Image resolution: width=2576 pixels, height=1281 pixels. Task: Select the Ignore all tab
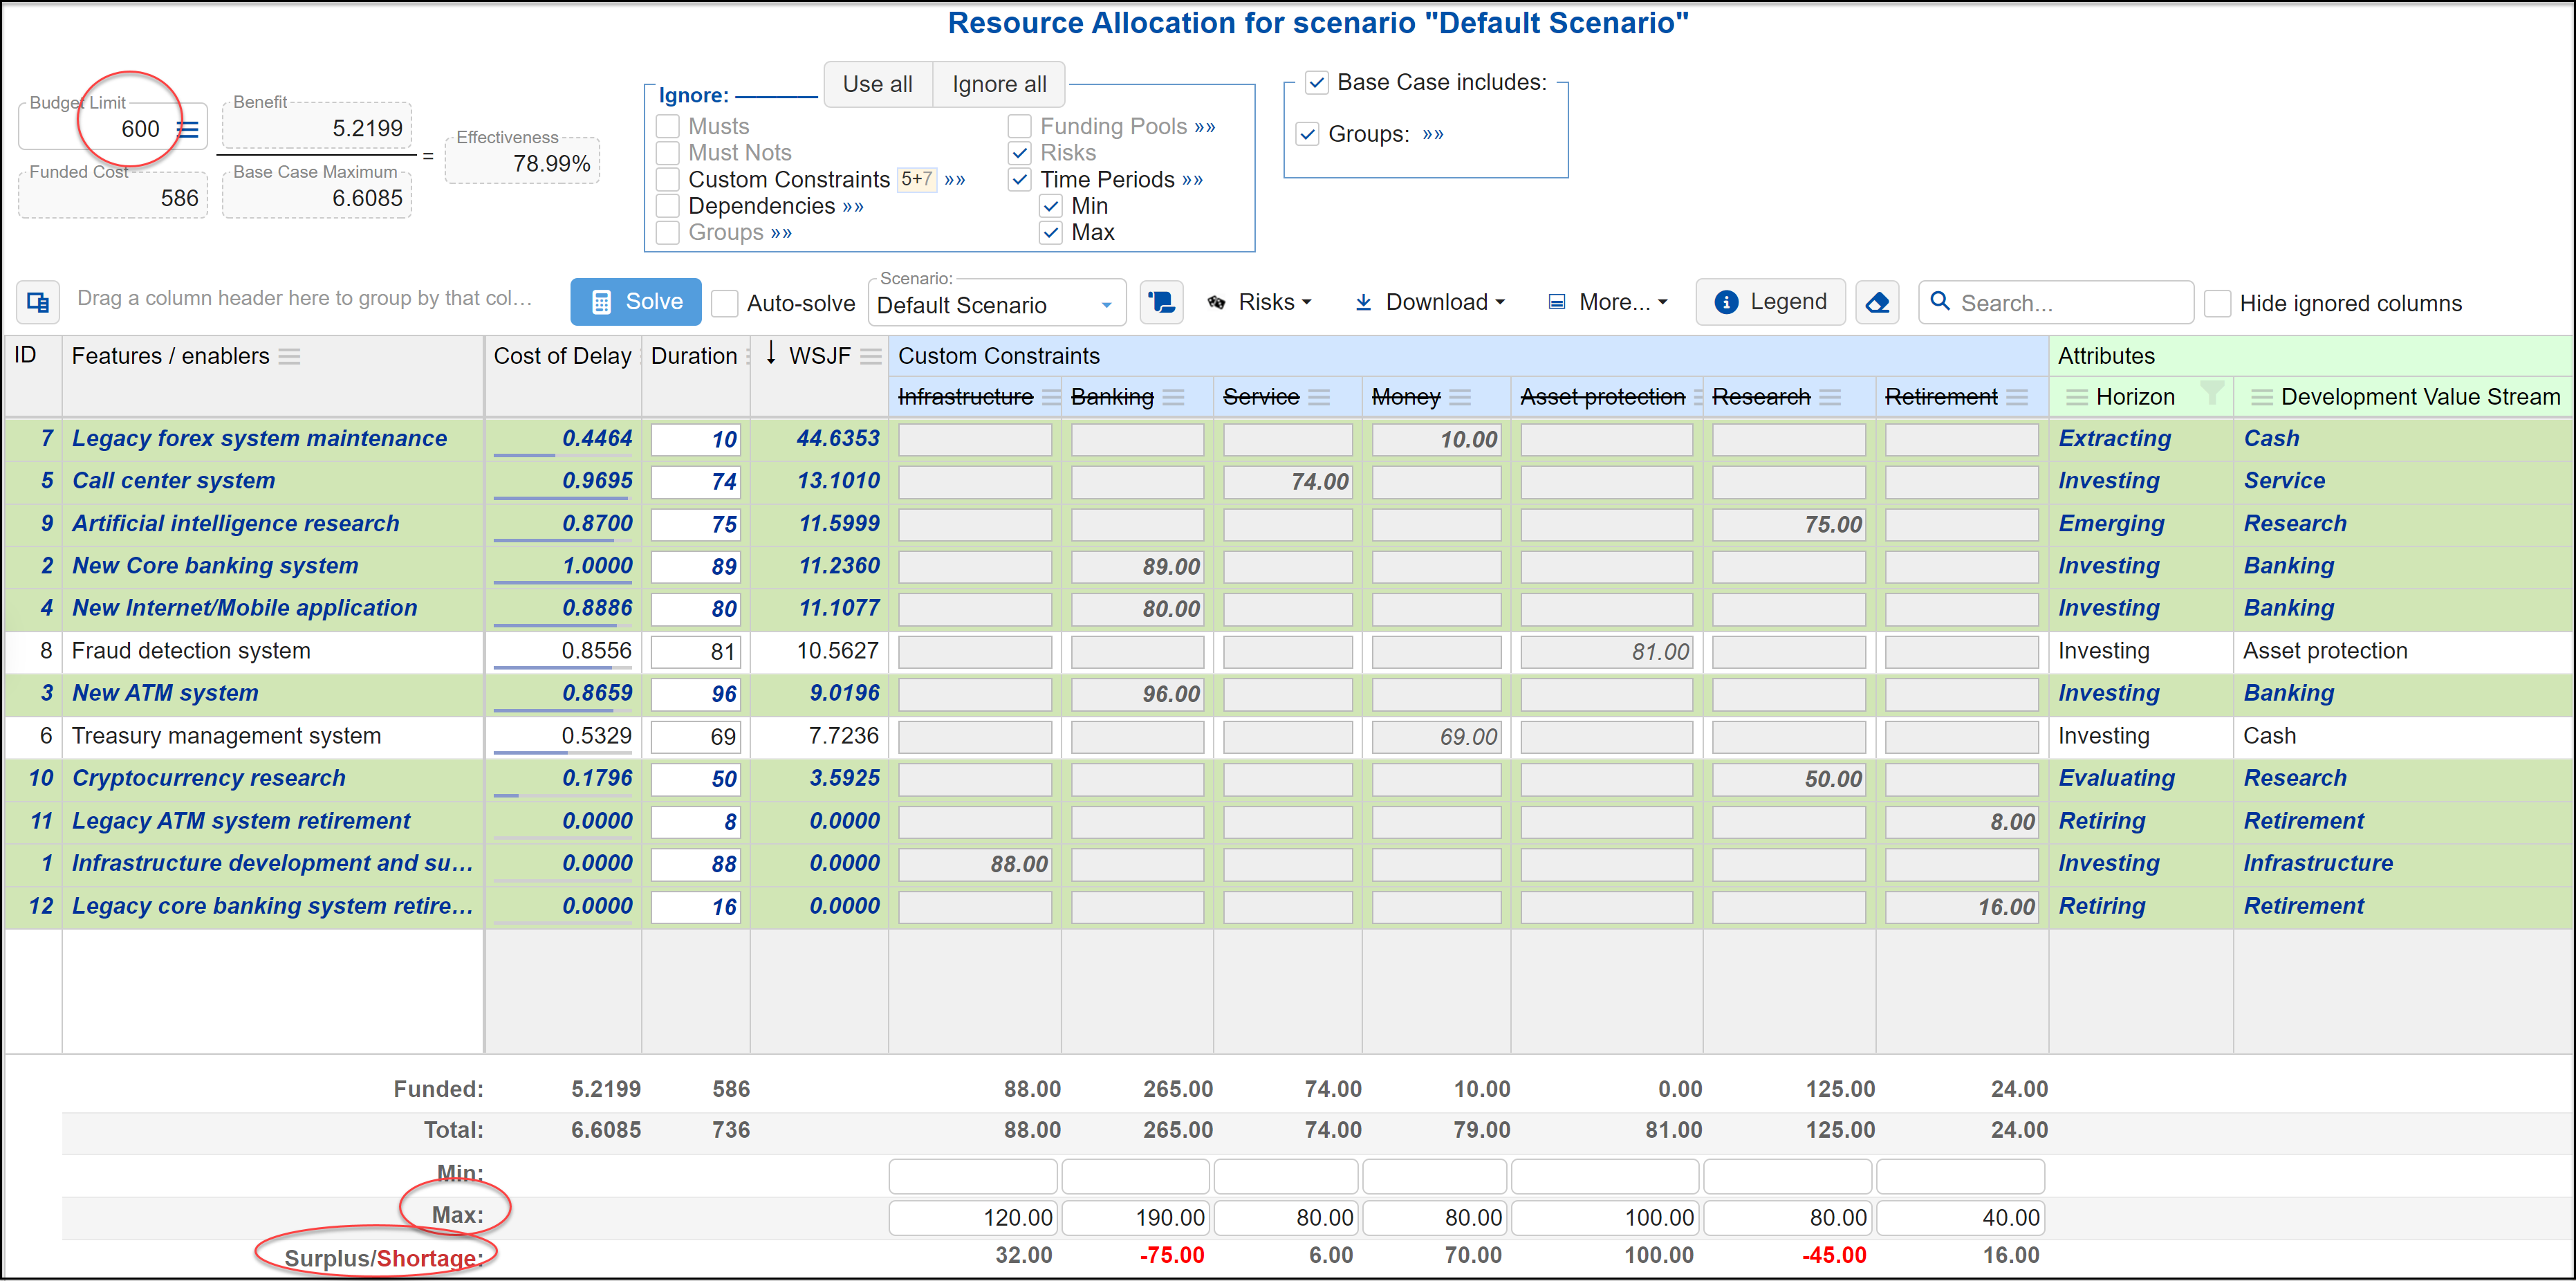pos(998,84)
